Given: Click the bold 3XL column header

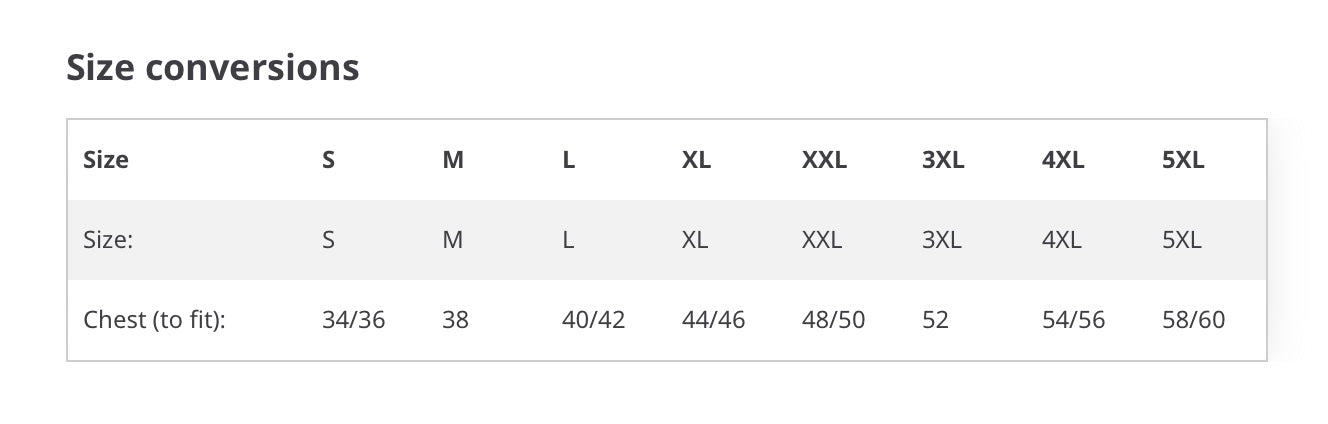Looking at the screenshot, I should pos(943,160).
